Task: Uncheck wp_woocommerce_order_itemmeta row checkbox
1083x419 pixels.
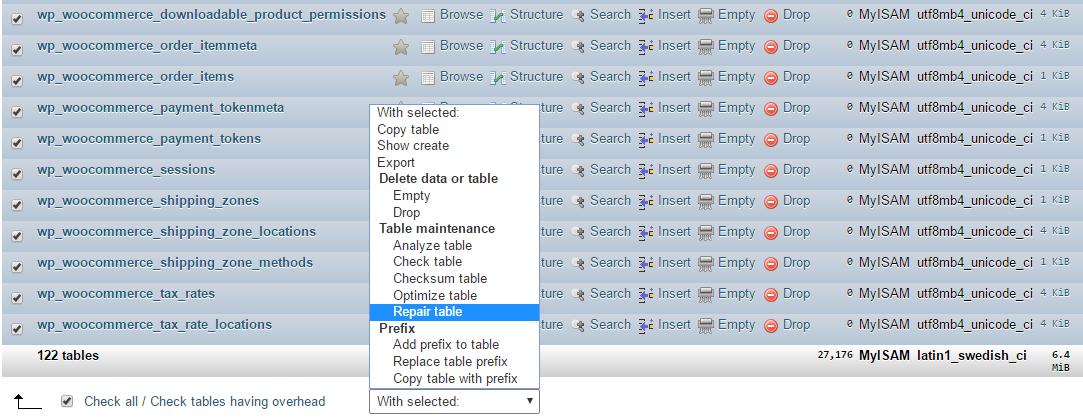Action: [x=17, y=50]
